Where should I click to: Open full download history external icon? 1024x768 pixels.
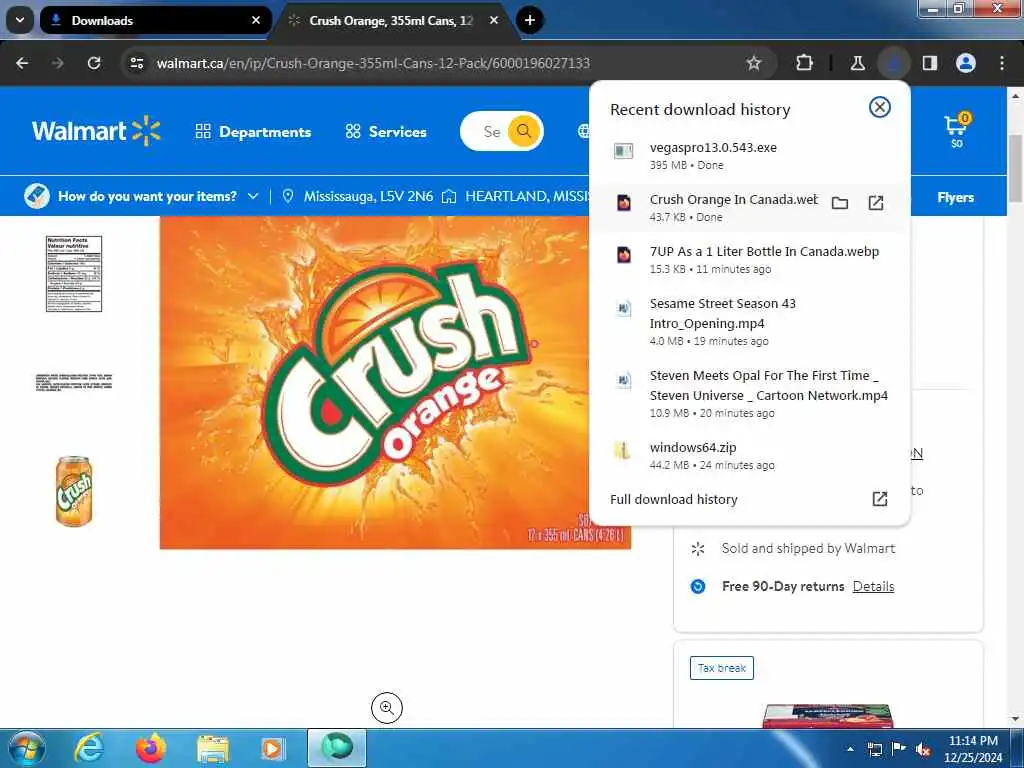[880, 499]
